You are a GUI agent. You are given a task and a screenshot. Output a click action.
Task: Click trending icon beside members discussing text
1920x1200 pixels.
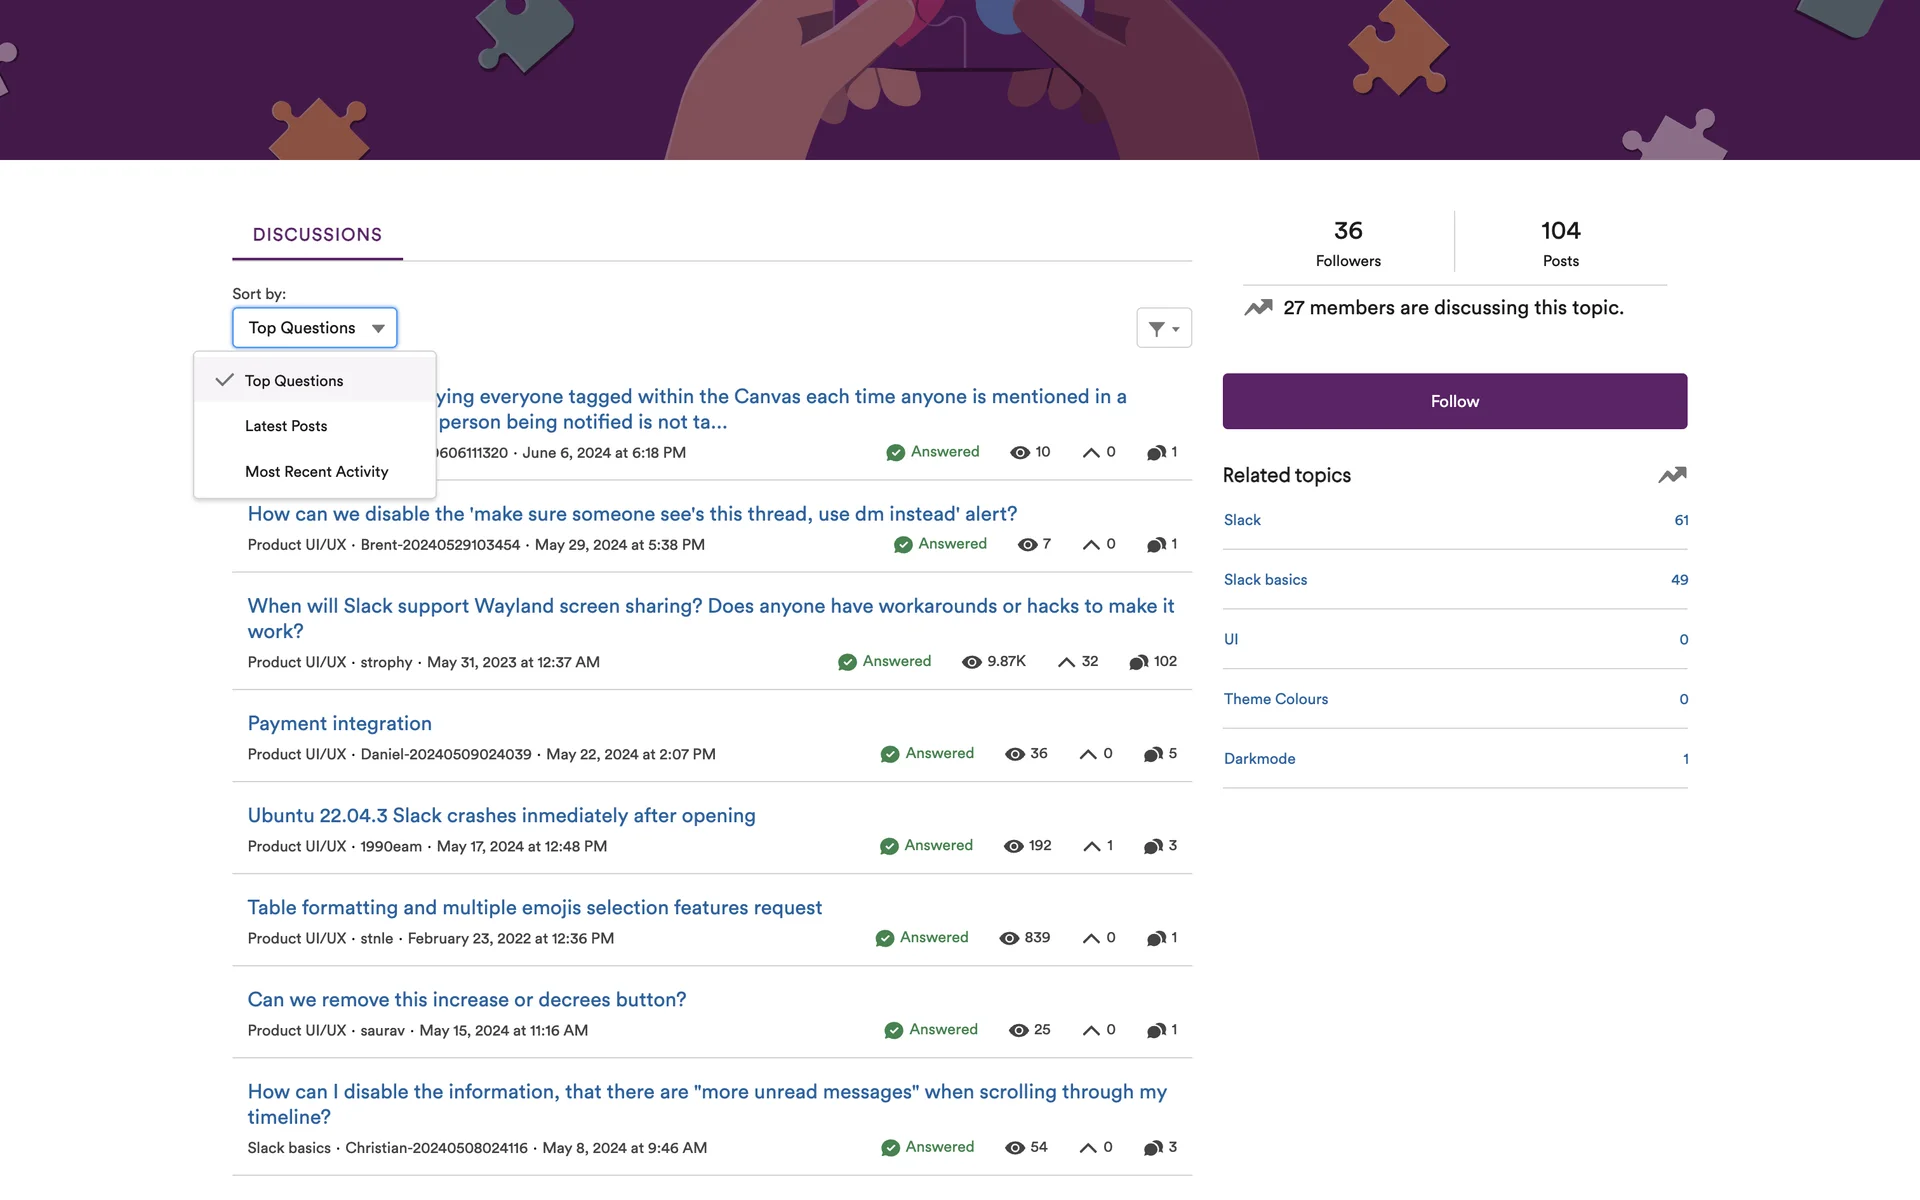1258,308
